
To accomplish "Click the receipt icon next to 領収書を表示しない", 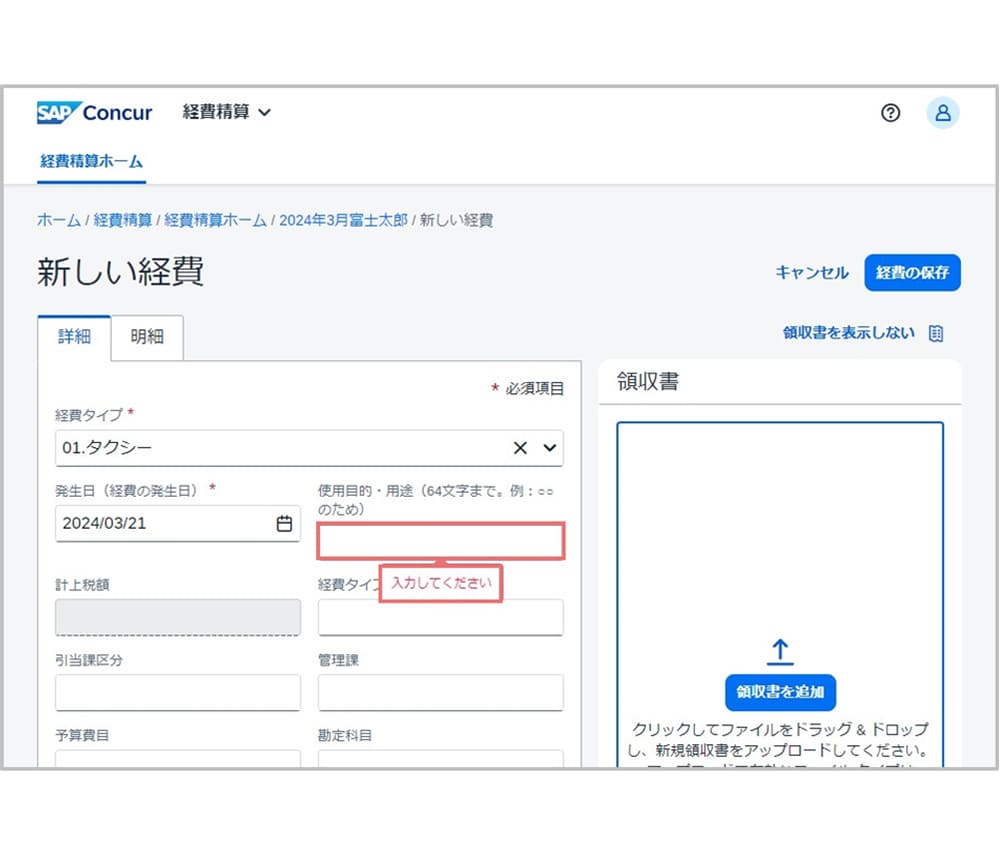I will point(934,333).
